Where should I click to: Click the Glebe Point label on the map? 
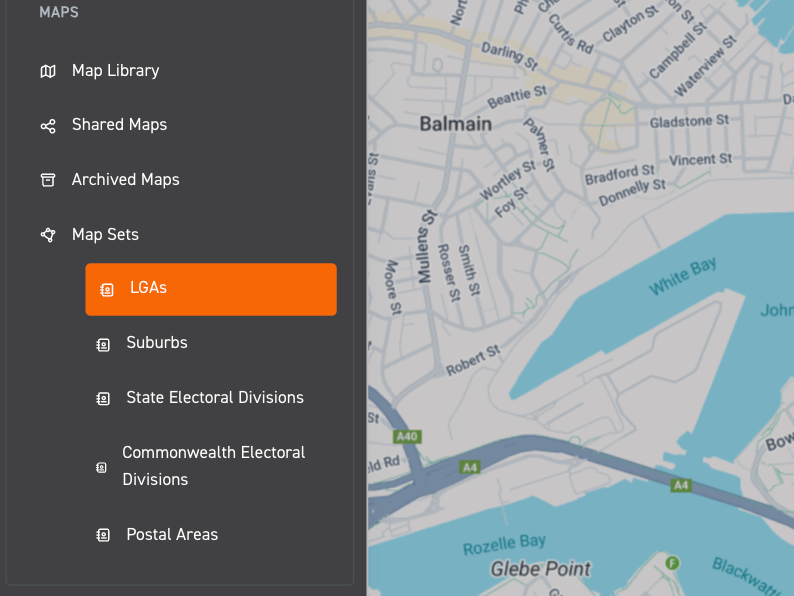540,569
